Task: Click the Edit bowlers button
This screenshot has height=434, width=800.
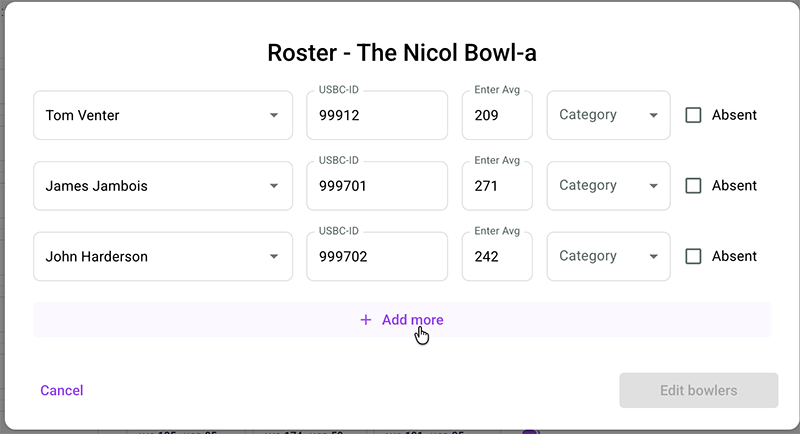Action: click(x=698, y=391)
